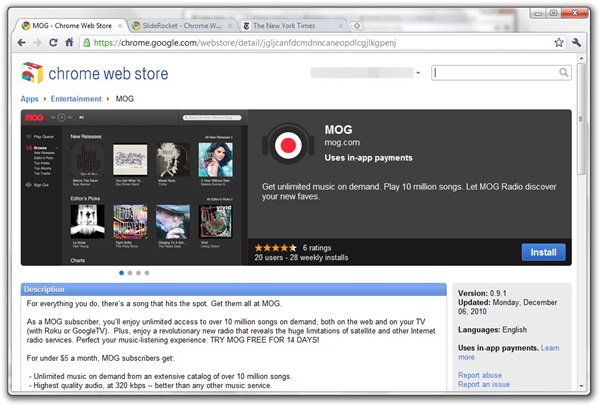600x406 pixels.
Task: Click the Description section header
Action: pyautogui.click(x=233, y=289)
